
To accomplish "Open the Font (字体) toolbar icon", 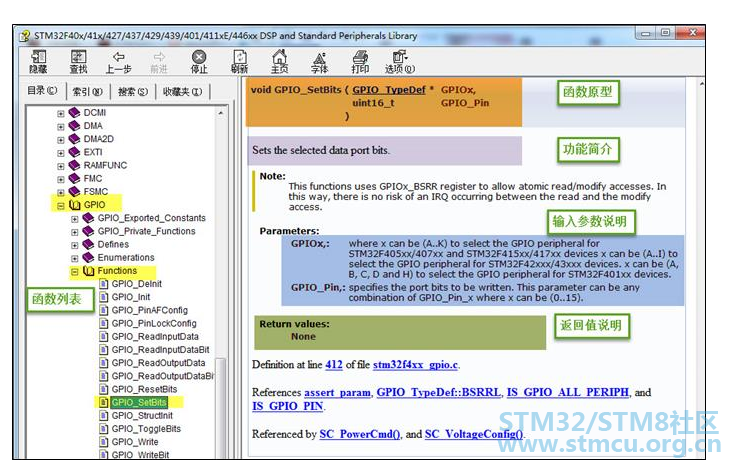I will pyautogui.click(x=319, y=61).
